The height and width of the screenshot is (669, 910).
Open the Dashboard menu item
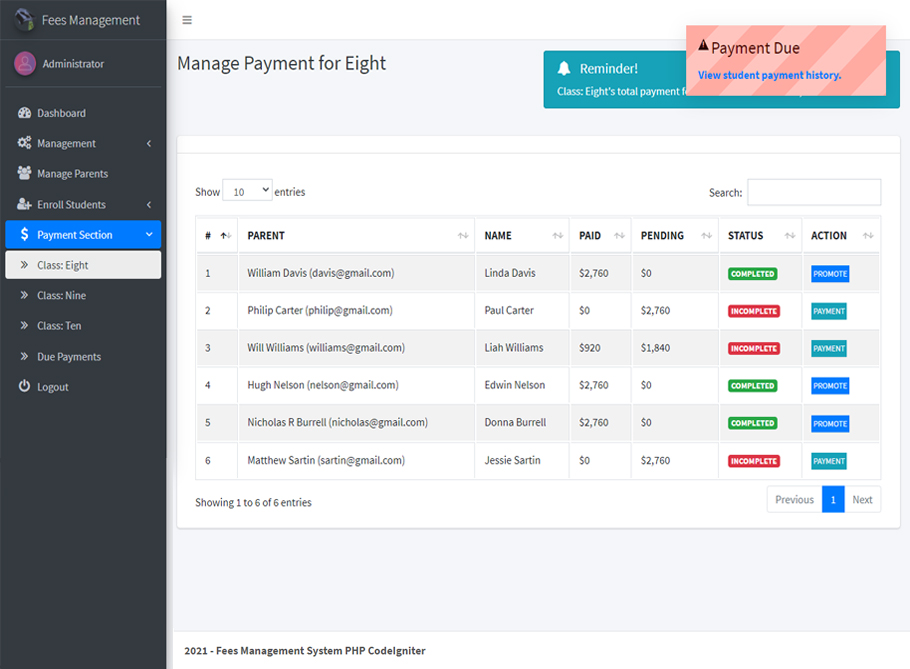[83, 113]
